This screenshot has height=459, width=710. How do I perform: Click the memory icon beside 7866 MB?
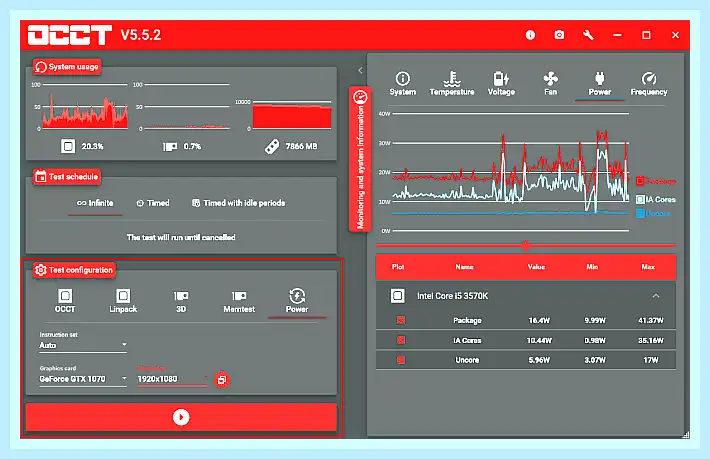272,146
